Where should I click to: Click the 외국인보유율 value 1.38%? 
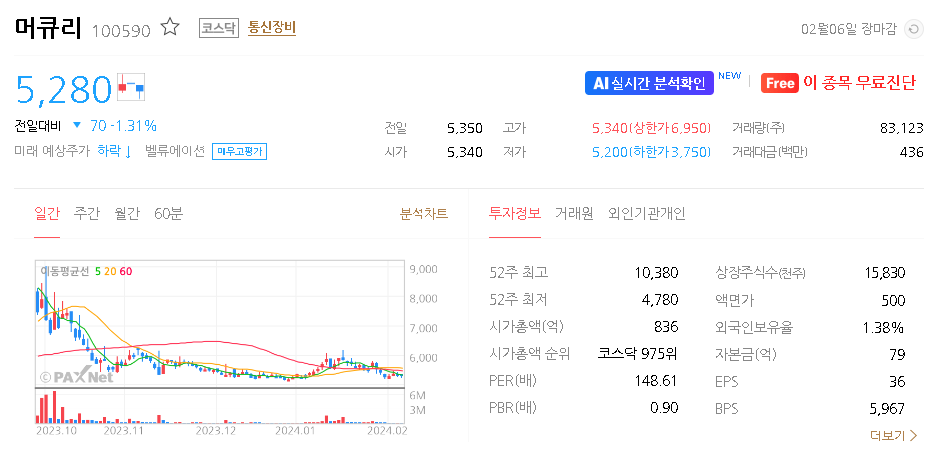pyautogui.click(x=883, y=327)
